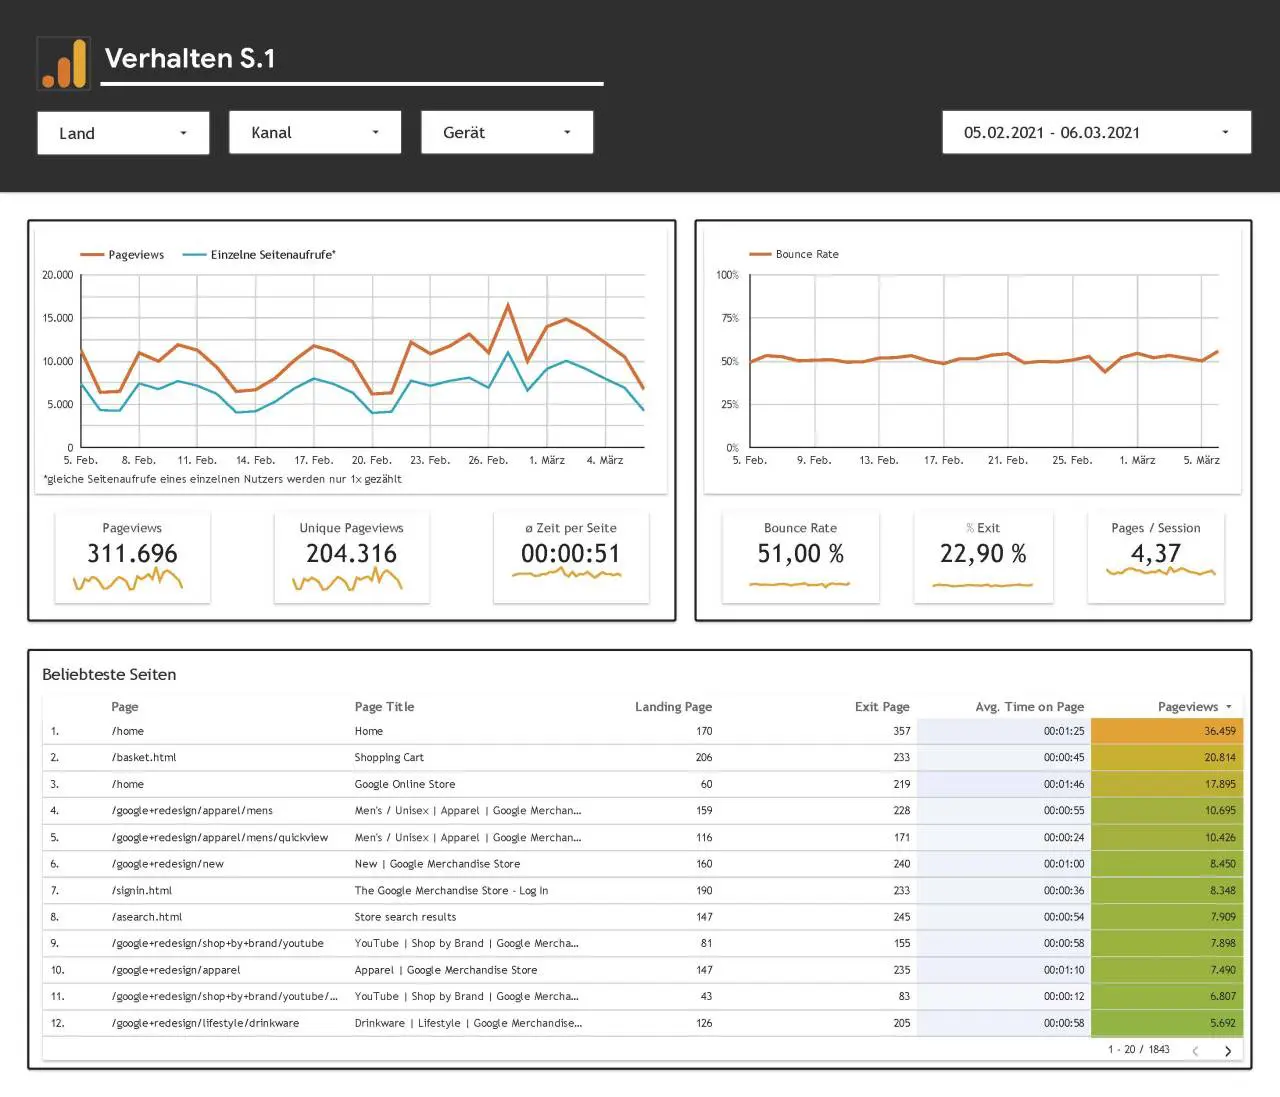The width and height of the screenshot is (1280, 1097).
Task: Sort table by Avg. Time on Page column
Action: point(1029,707)
